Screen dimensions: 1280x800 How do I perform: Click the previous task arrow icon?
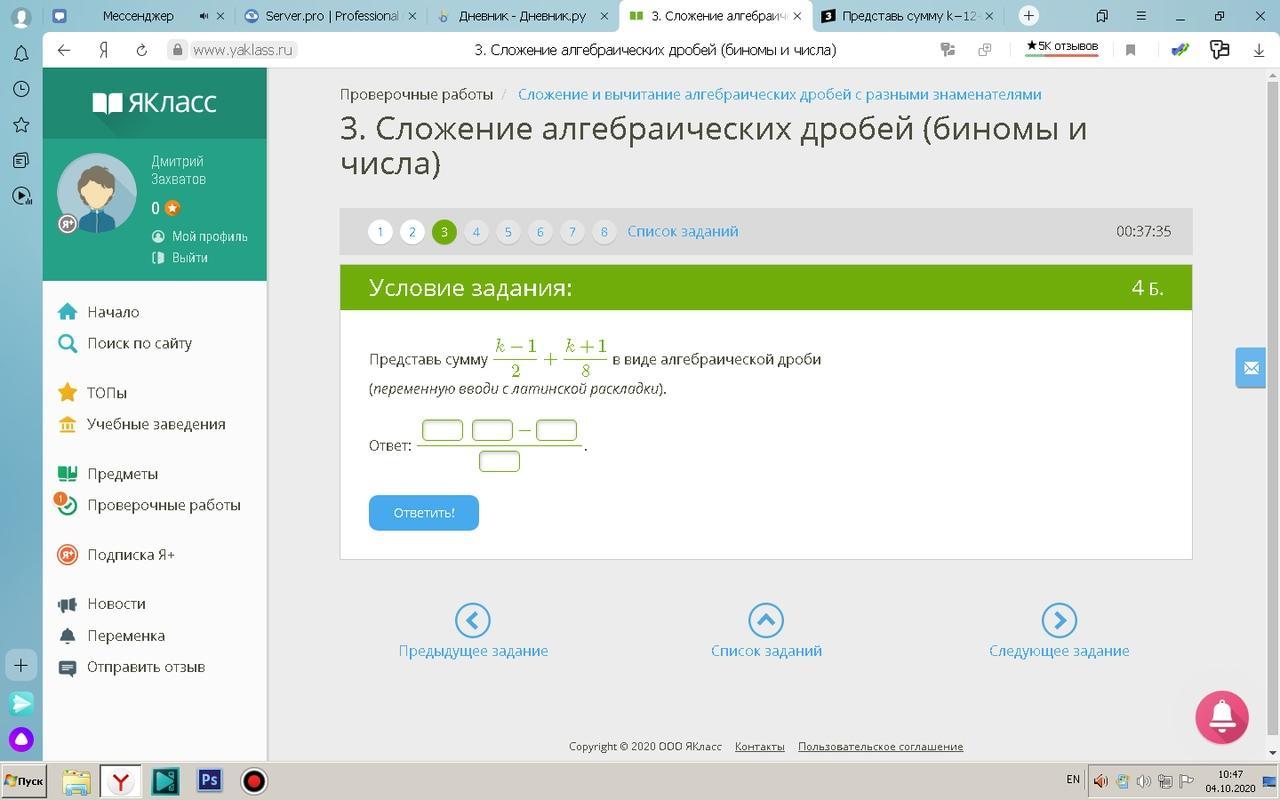[472, 620]
